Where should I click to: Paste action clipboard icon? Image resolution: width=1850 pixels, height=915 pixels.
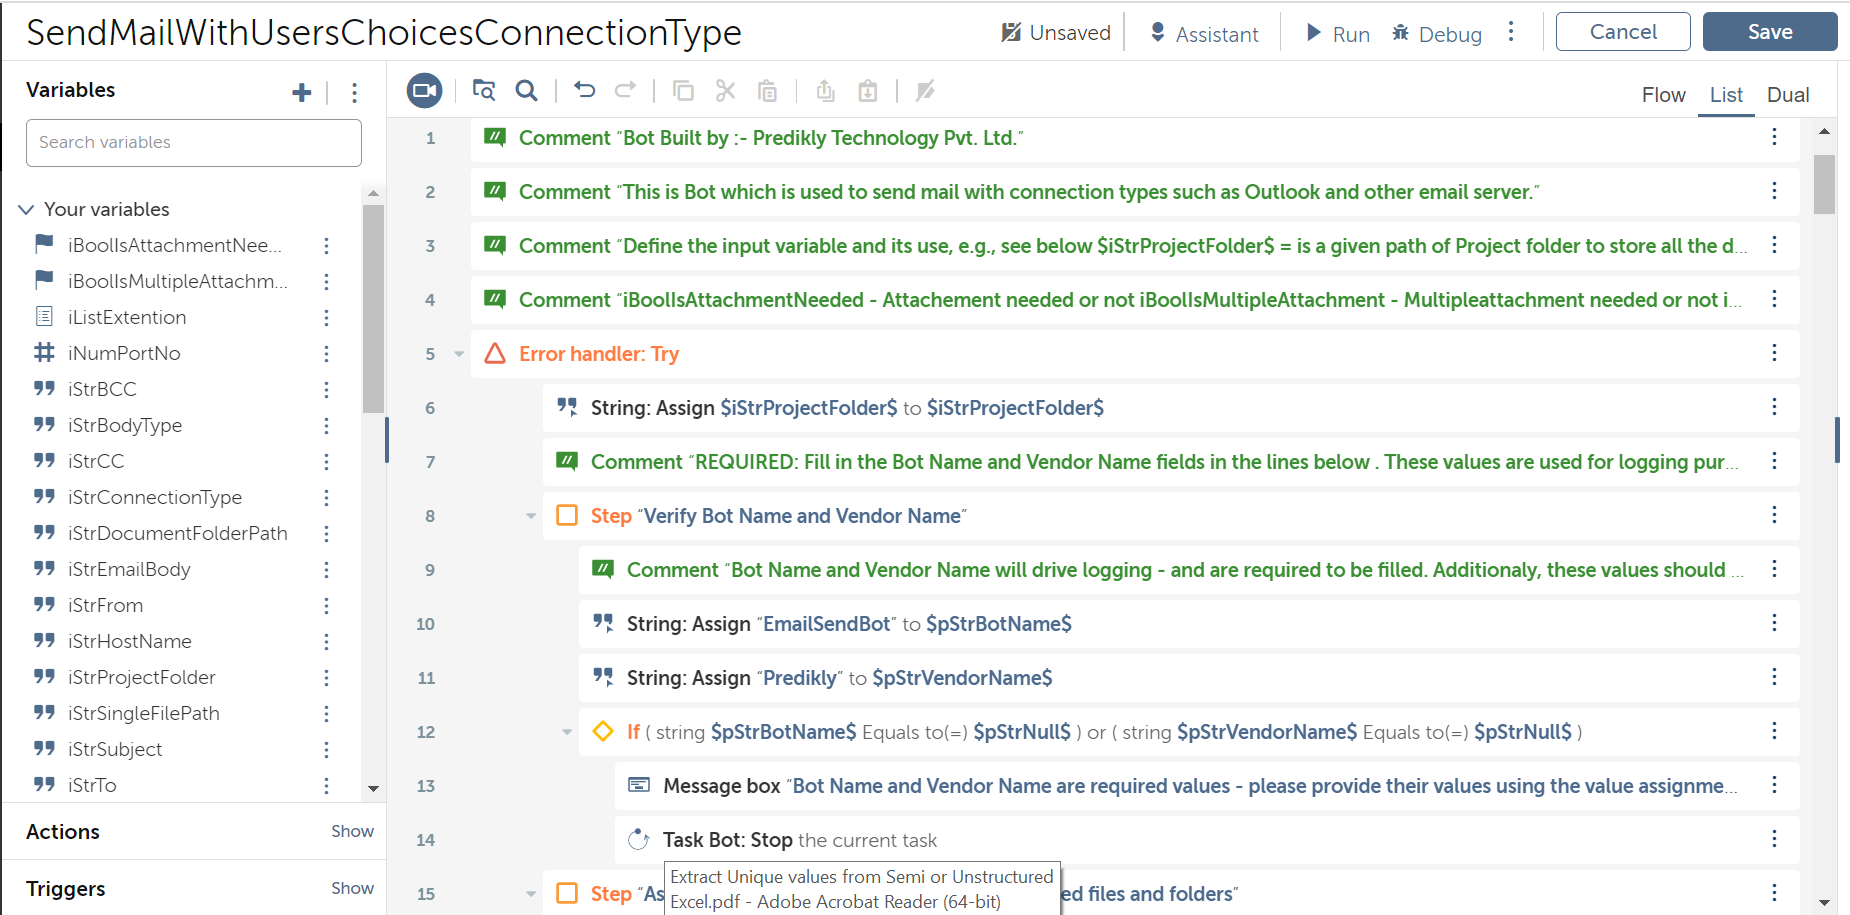pyautogui.click(x=767, y=91)
